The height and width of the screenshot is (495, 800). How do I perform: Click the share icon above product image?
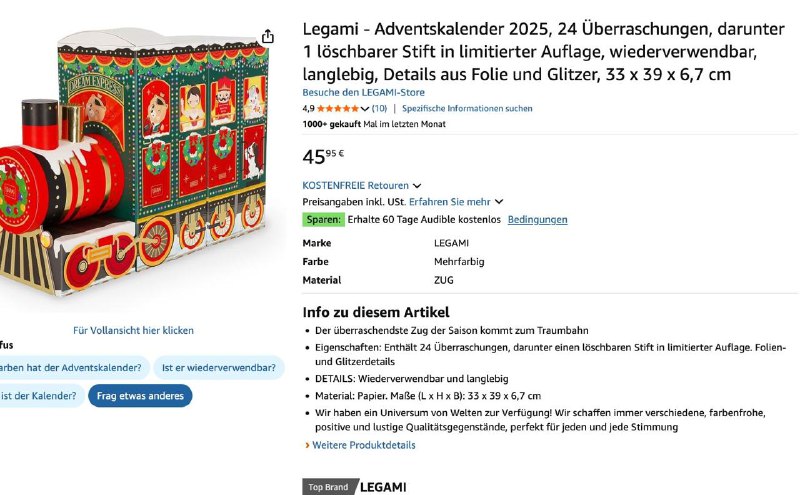268,37
